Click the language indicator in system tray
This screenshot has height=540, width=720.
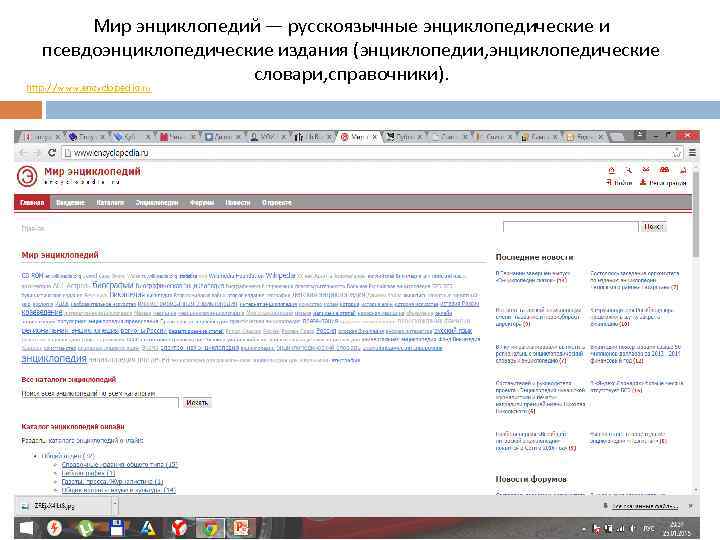[x=648, y=529]
